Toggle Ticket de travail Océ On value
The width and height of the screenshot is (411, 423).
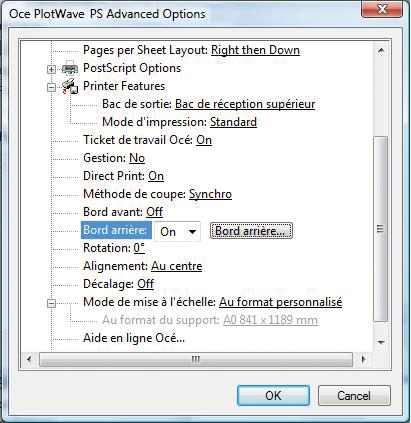pyautogui.click(x=204, y=140)
